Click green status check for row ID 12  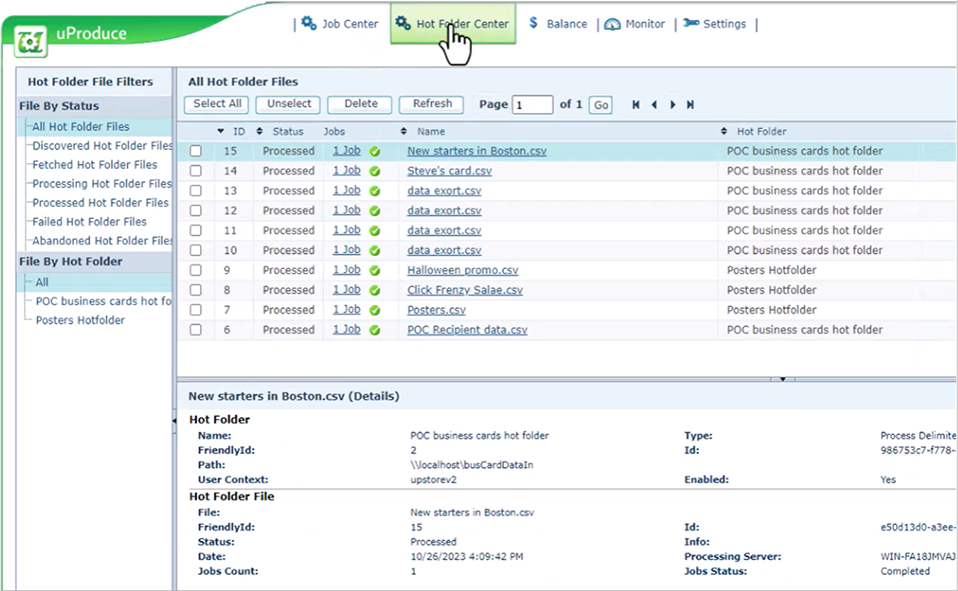[375, 211]
